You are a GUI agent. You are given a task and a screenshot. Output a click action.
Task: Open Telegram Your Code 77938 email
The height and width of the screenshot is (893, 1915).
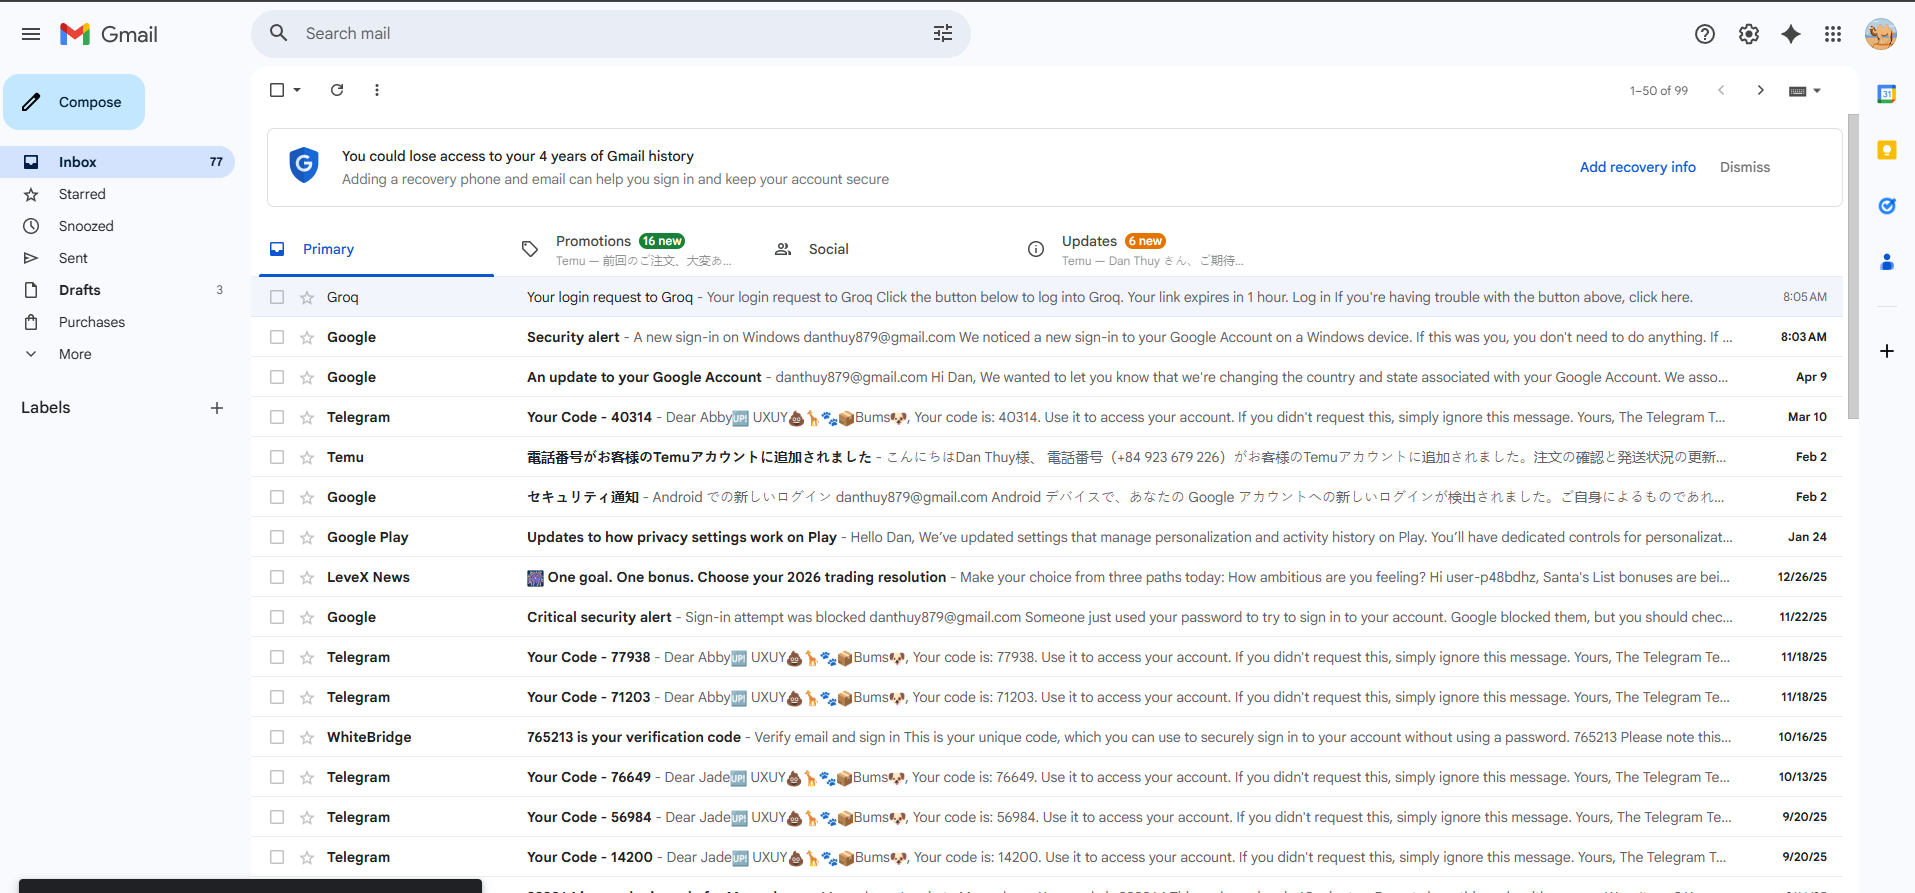tap(1047, 657)
